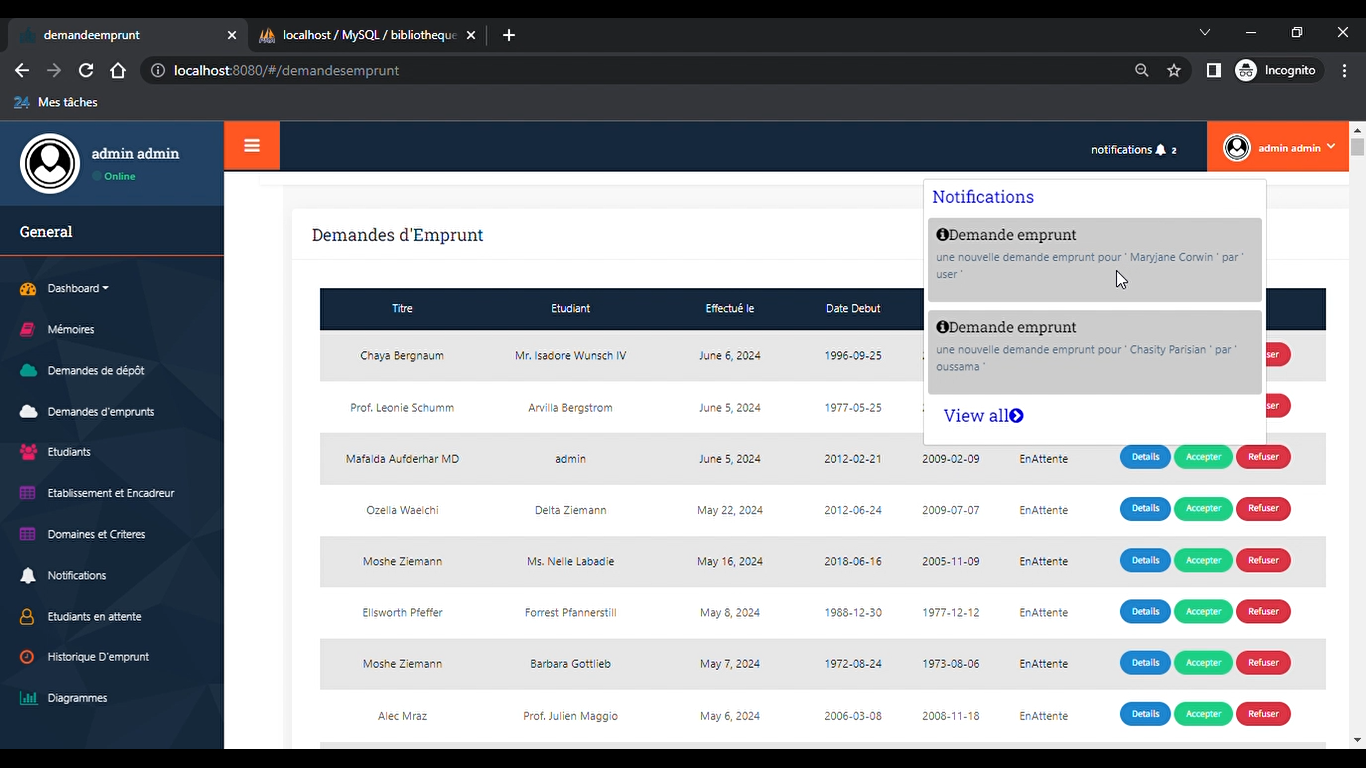Expand the Dashboard dropdown in sidebar
The height and width of the screenshot is (768, 1366).
pyautogui.click(x=78, y=288)
